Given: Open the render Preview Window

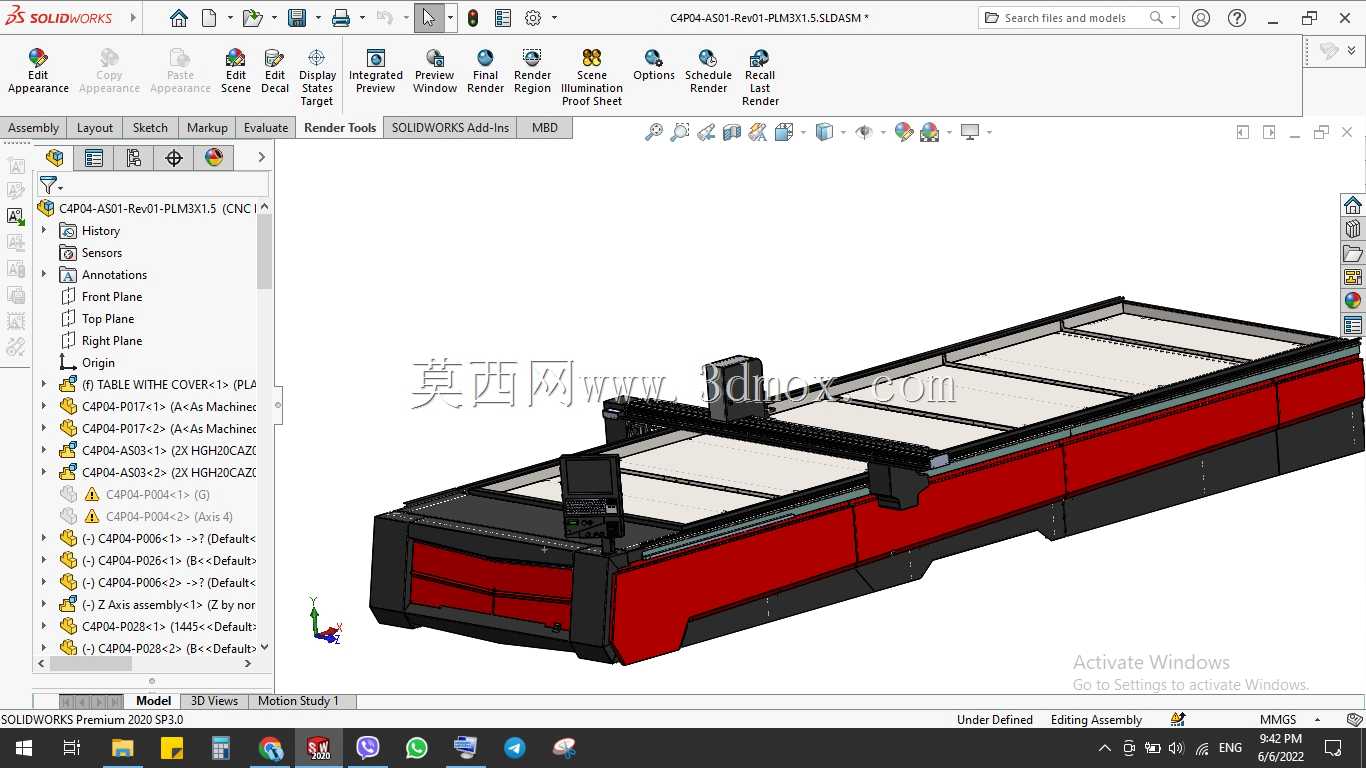Looking at the screenshot, I should pyautogui.click(x=435, y=71).
